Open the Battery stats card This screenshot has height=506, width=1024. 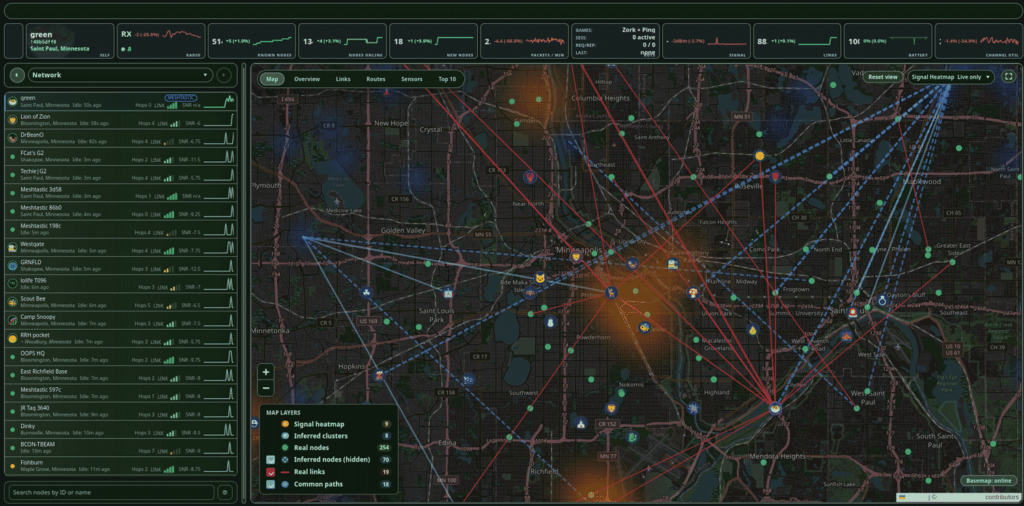point(888,41)
